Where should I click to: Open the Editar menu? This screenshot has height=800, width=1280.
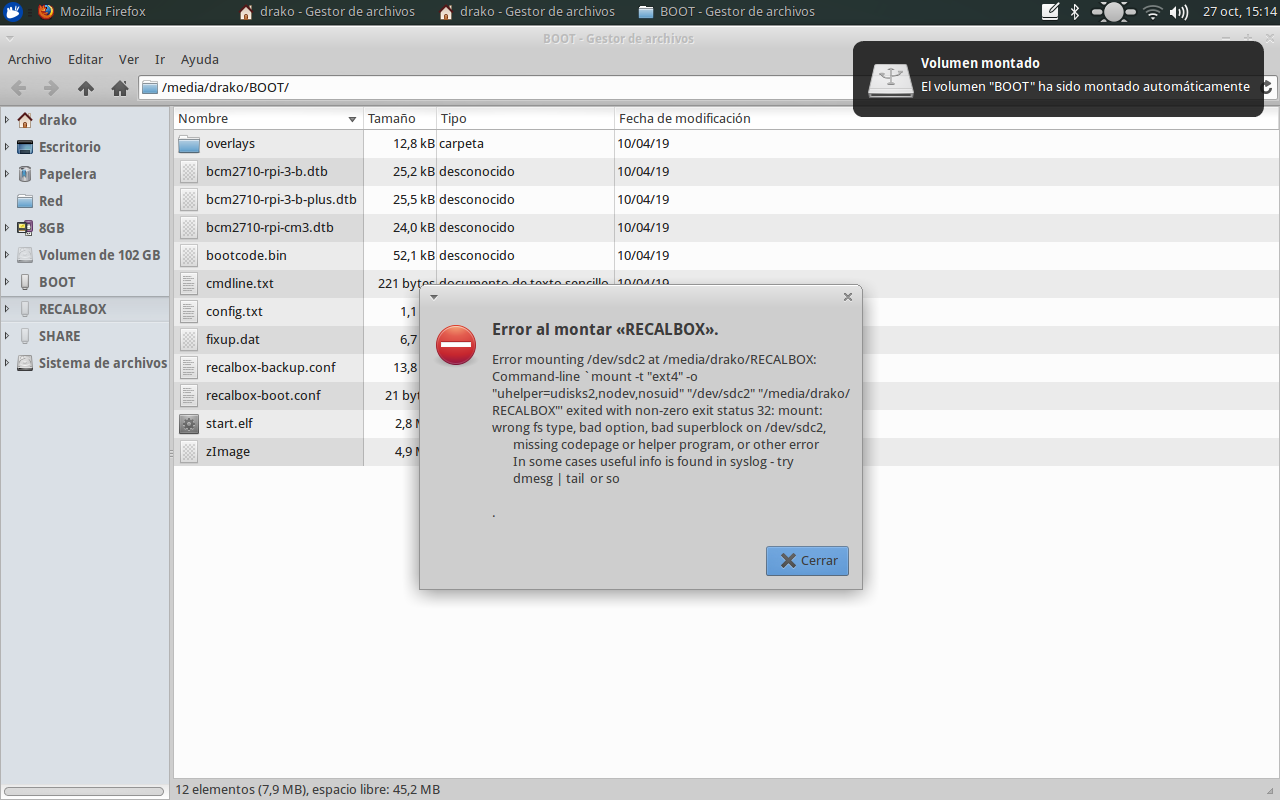[85, 60]
